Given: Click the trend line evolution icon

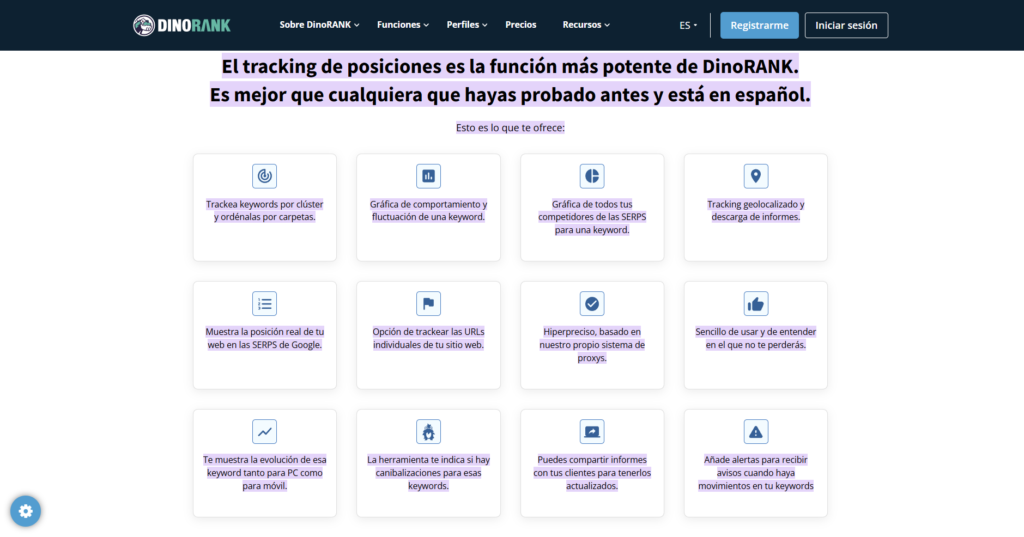Looking at the screenshot, I should (264, 432).
